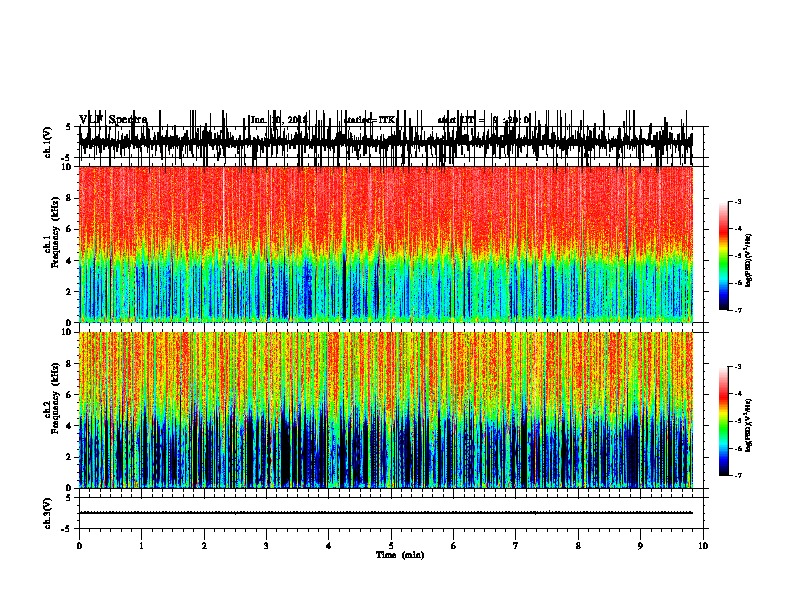
Task: Click the start UT label in the header
Action: (483, 120)
